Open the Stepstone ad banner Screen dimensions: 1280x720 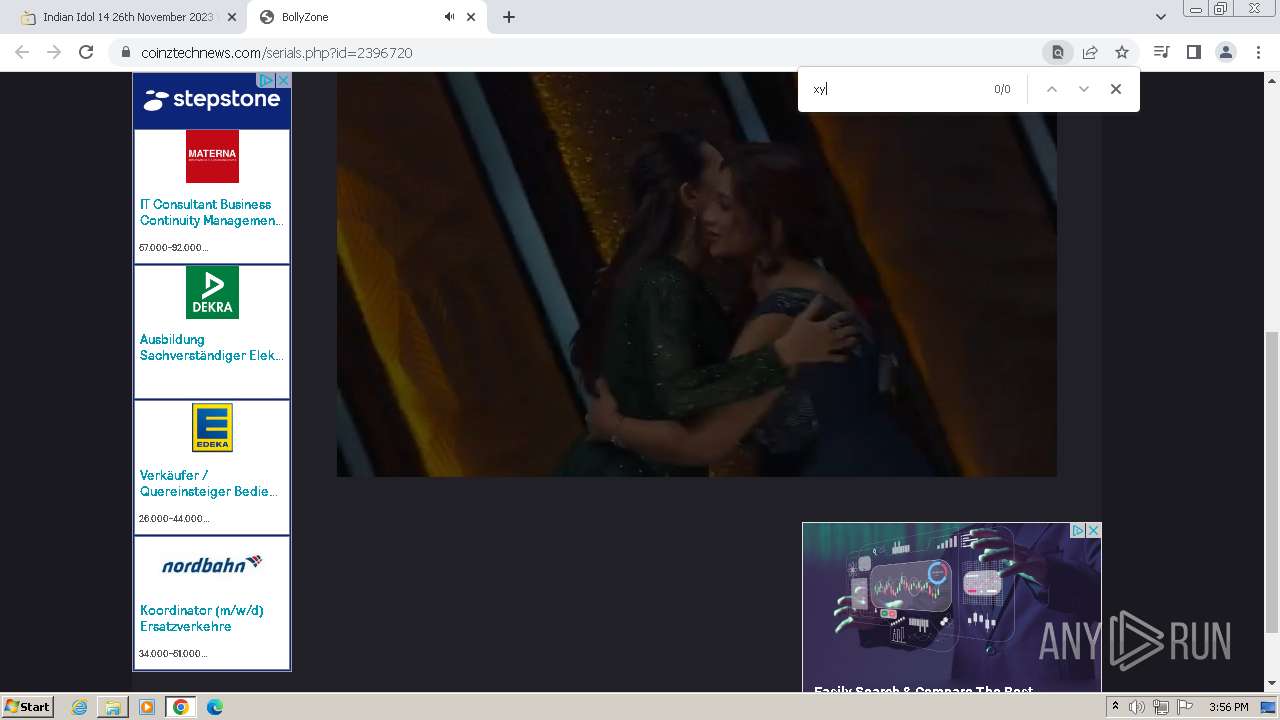[x=211, y=100]
